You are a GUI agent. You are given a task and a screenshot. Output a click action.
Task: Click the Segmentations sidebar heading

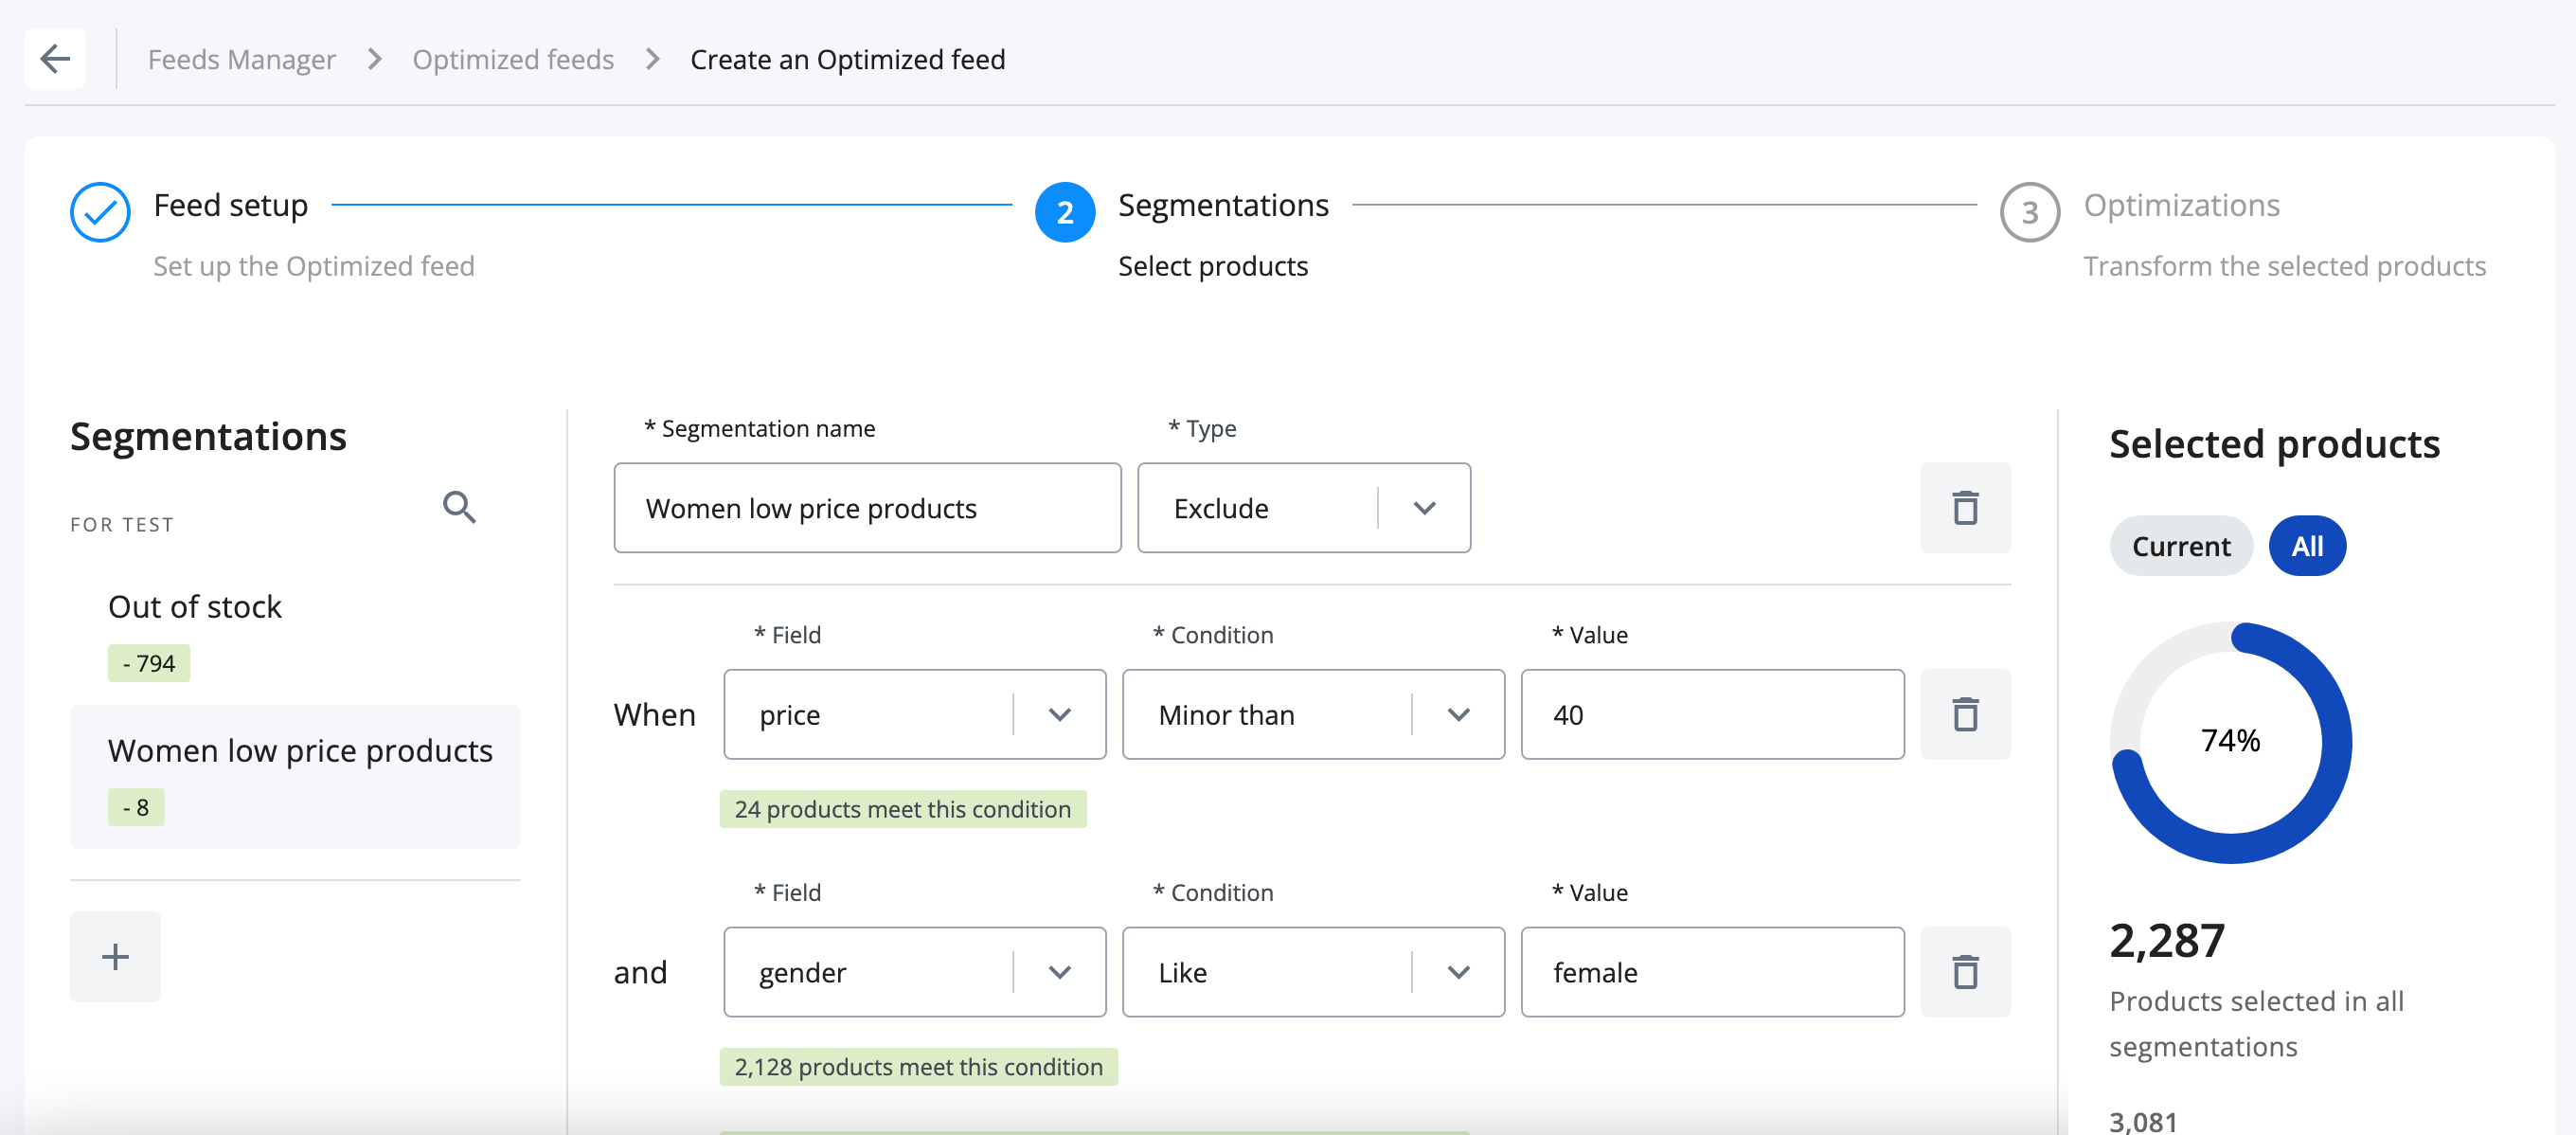click(x=208, y=437)
